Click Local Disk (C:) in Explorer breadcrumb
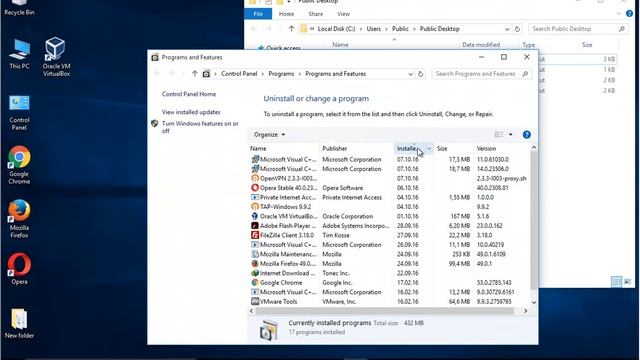This screenshot has height=360, width=640. tap(336, 29)
